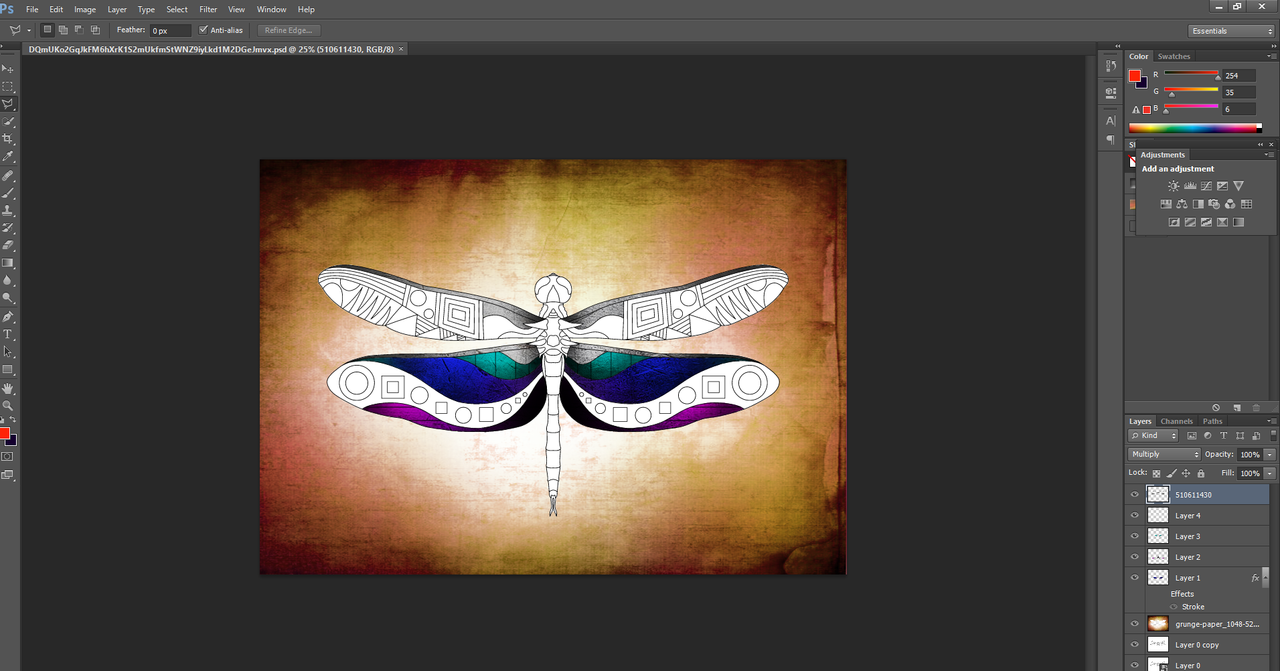Image resolution: width=1280 pixels, height=671 pixels.
Task: Select the Eyedropper tool
Action: (x=8, y=157)
